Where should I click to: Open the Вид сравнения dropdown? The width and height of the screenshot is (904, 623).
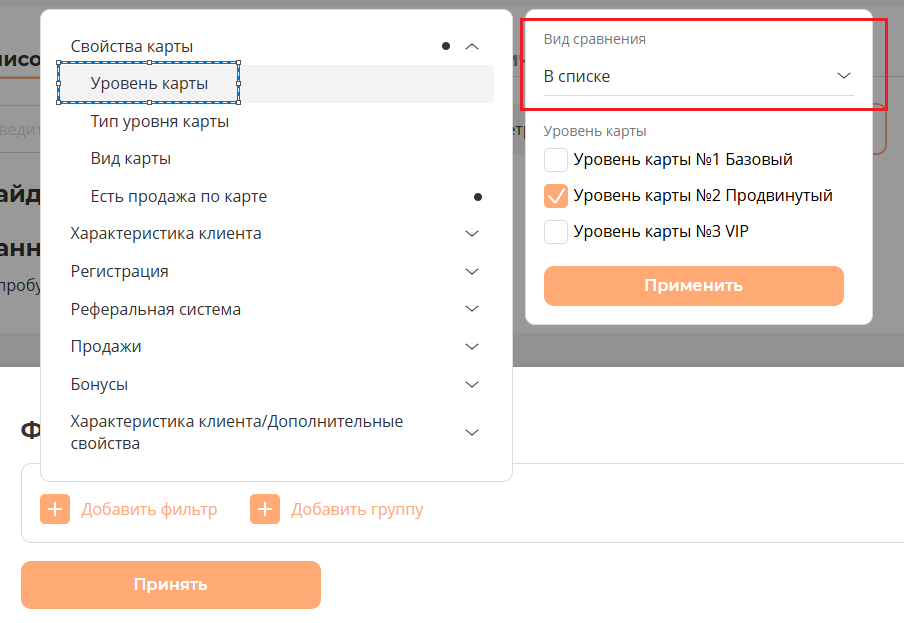[698, 76]
